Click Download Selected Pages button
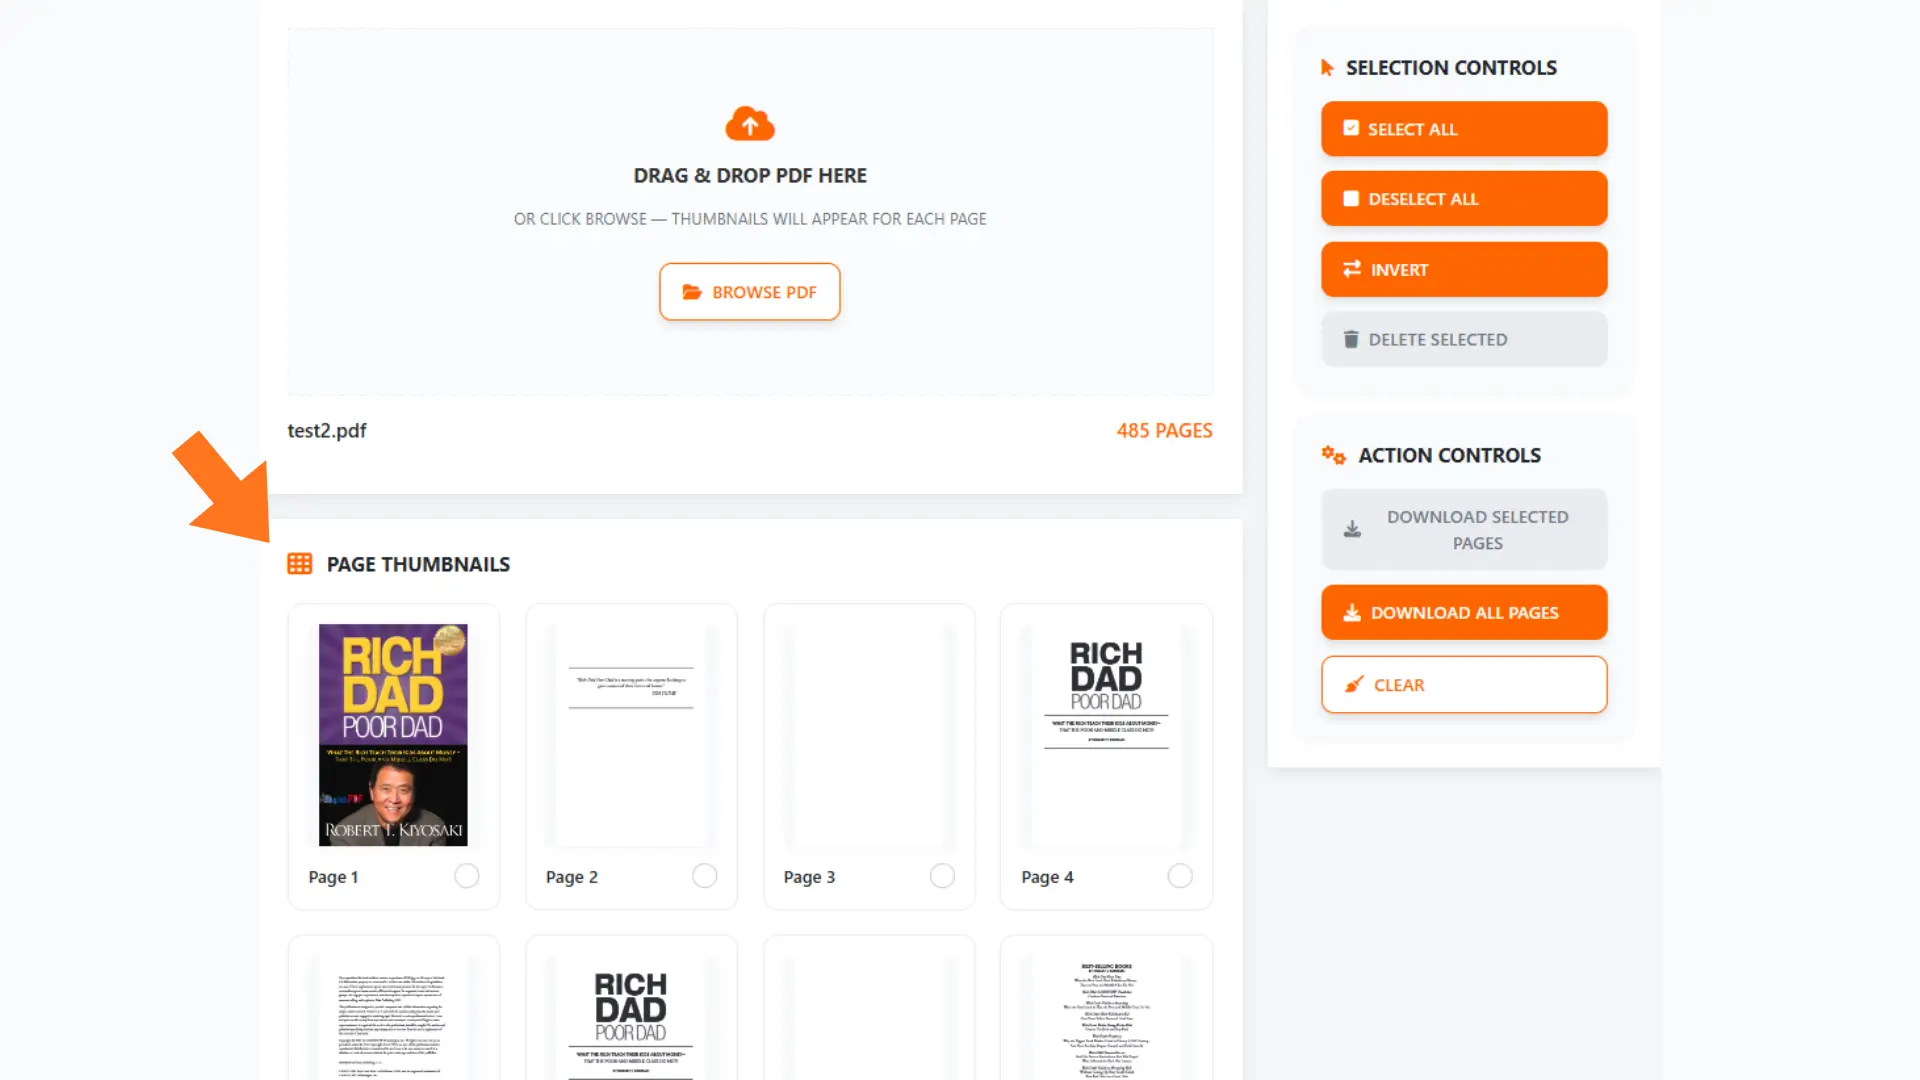The height and width of the screenshot is (1080, 1920). click(x=1464, y=530)
